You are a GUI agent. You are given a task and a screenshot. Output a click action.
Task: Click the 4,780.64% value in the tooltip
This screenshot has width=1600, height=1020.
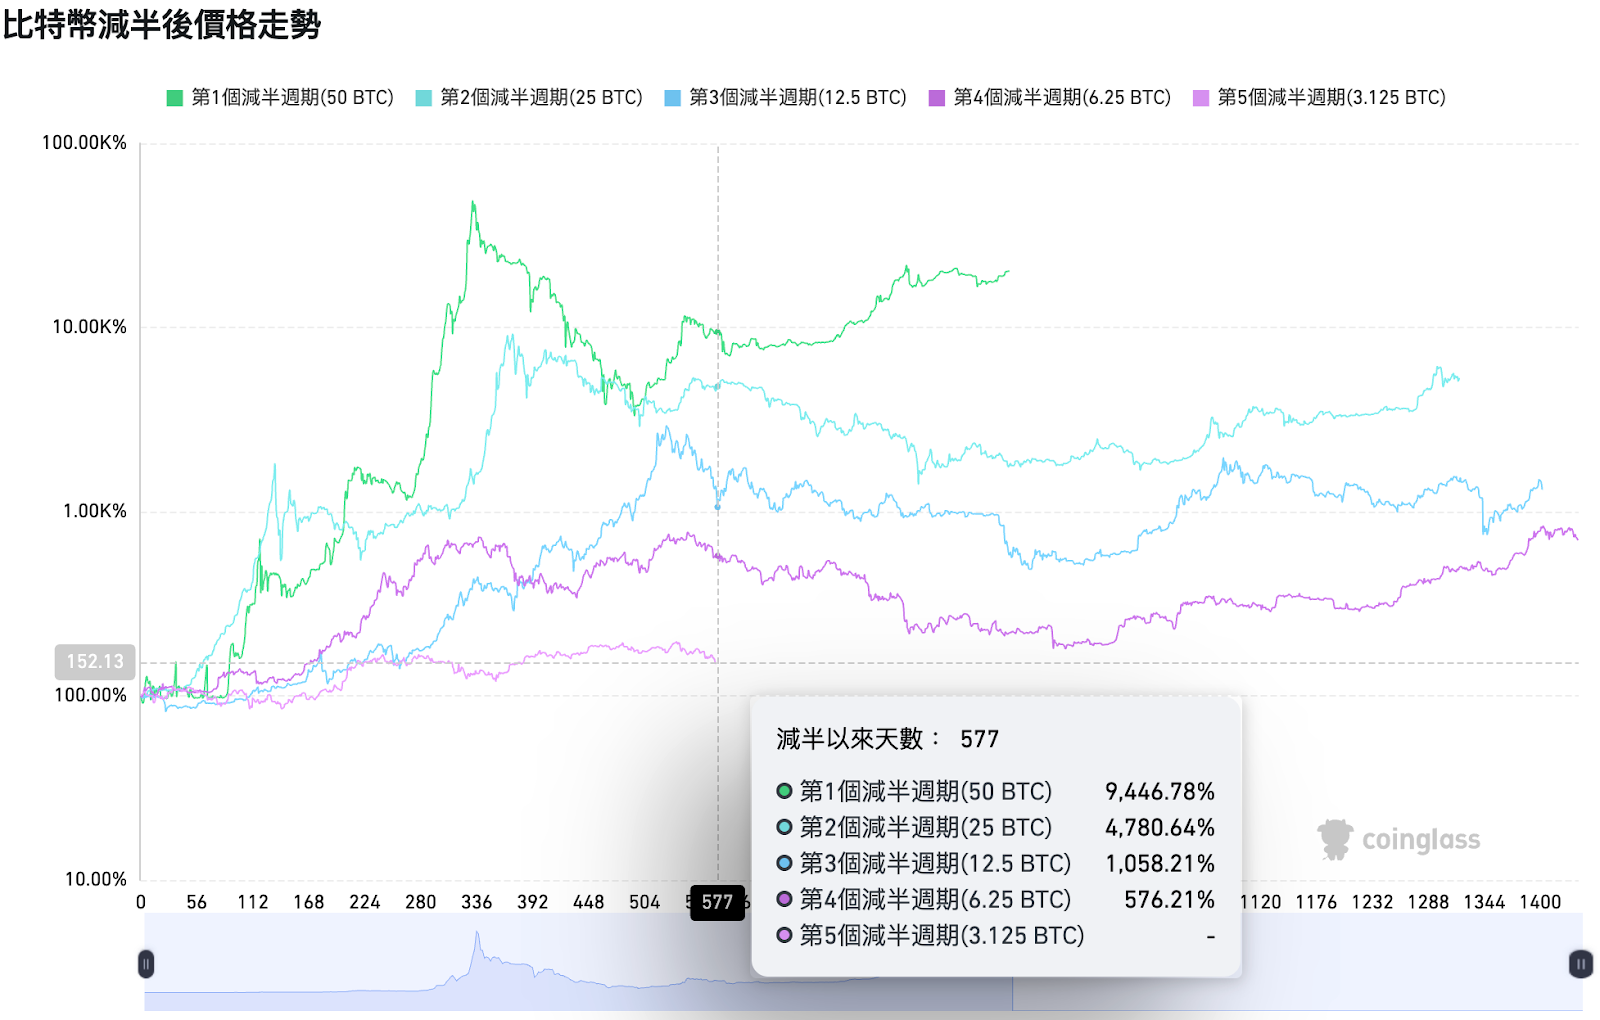[1160, 828]
